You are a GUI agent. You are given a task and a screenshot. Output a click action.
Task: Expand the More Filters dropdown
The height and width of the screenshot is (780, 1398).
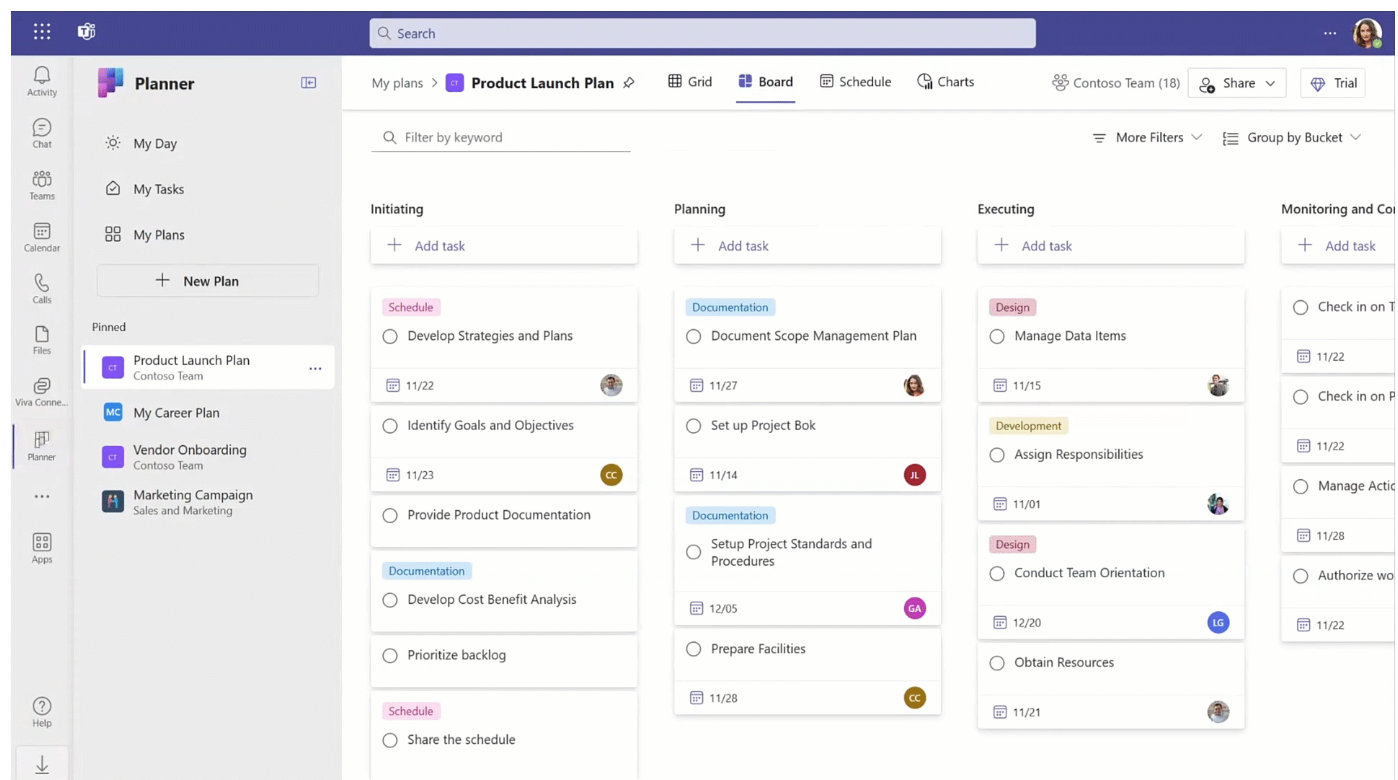(x=1147, y=138)
